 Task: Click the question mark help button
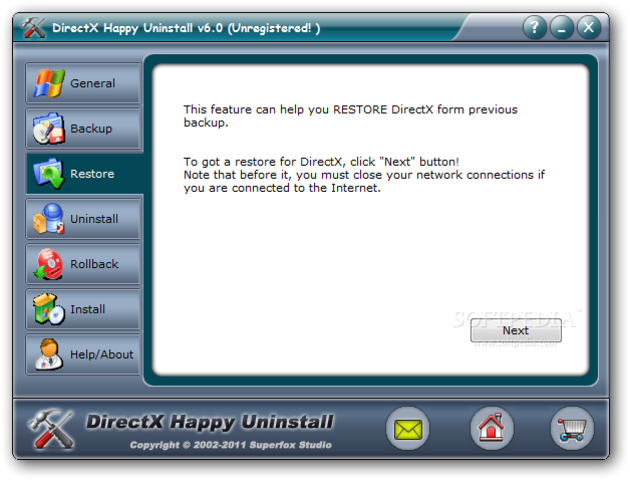pyautogui.click(x=534, y=27)
